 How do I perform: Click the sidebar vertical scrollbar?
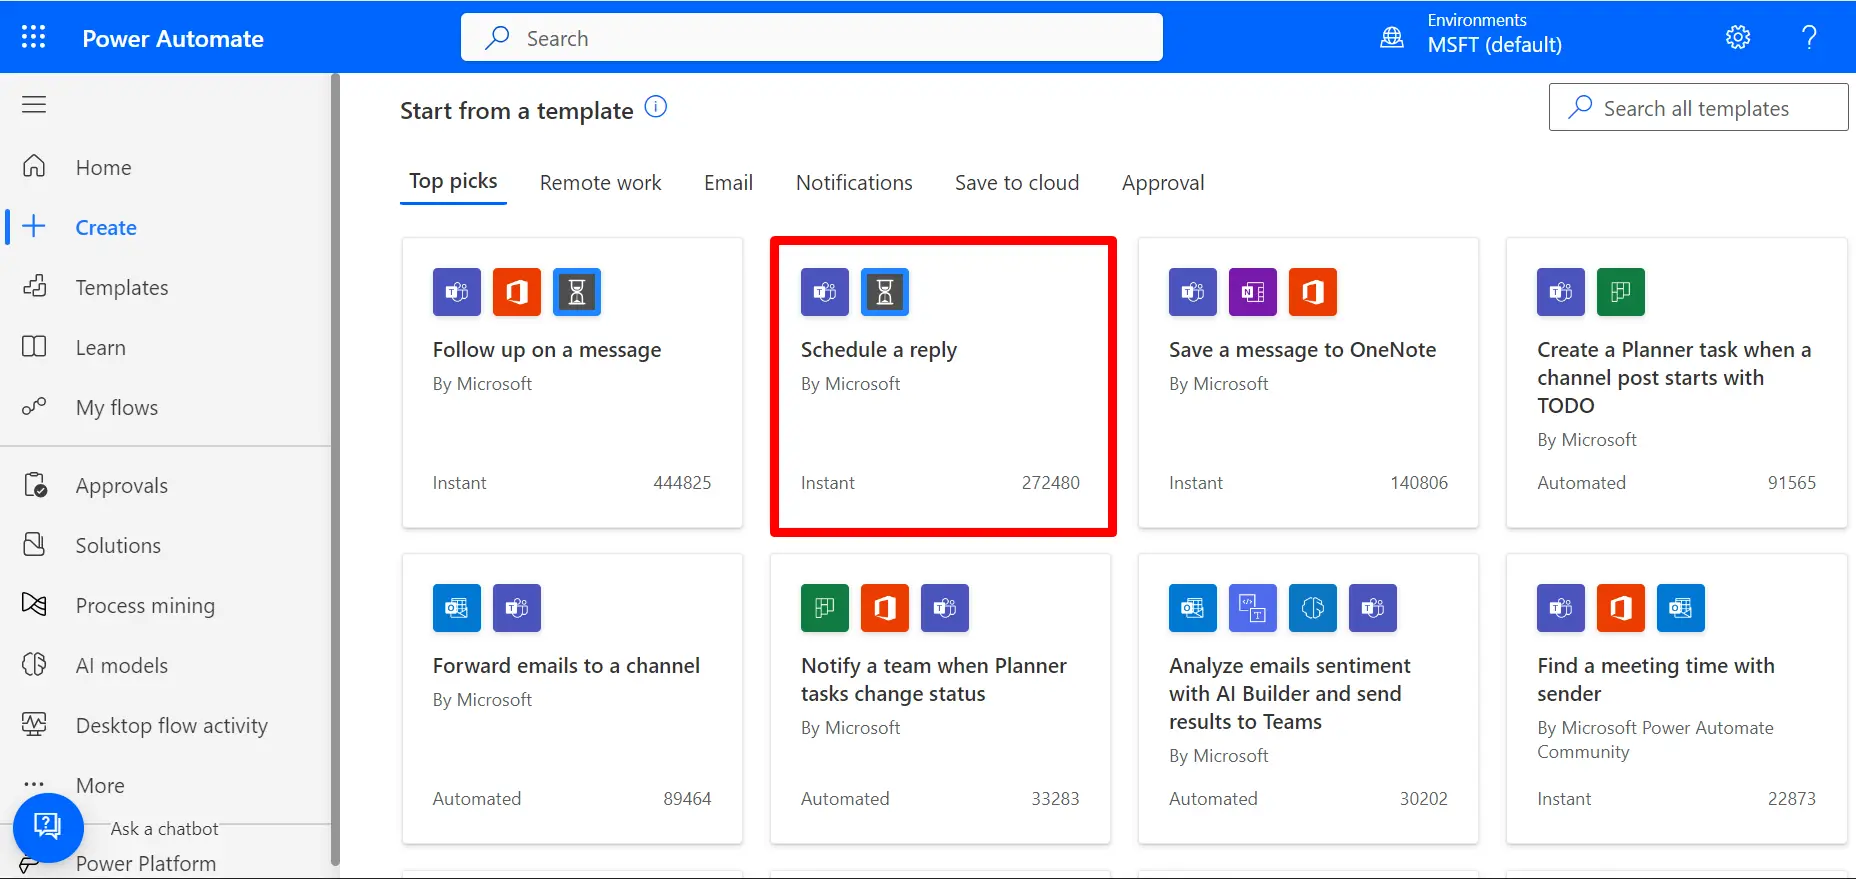coord(335,470)
